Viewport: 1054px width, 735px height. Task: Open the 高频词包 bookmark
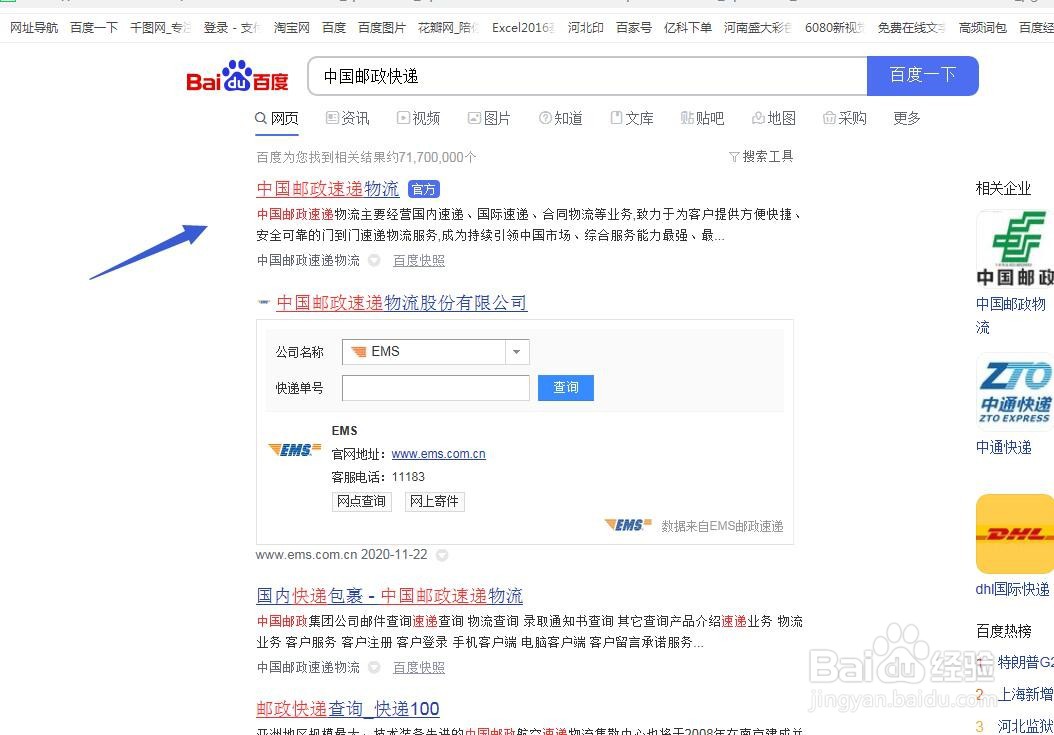[983, 28]
